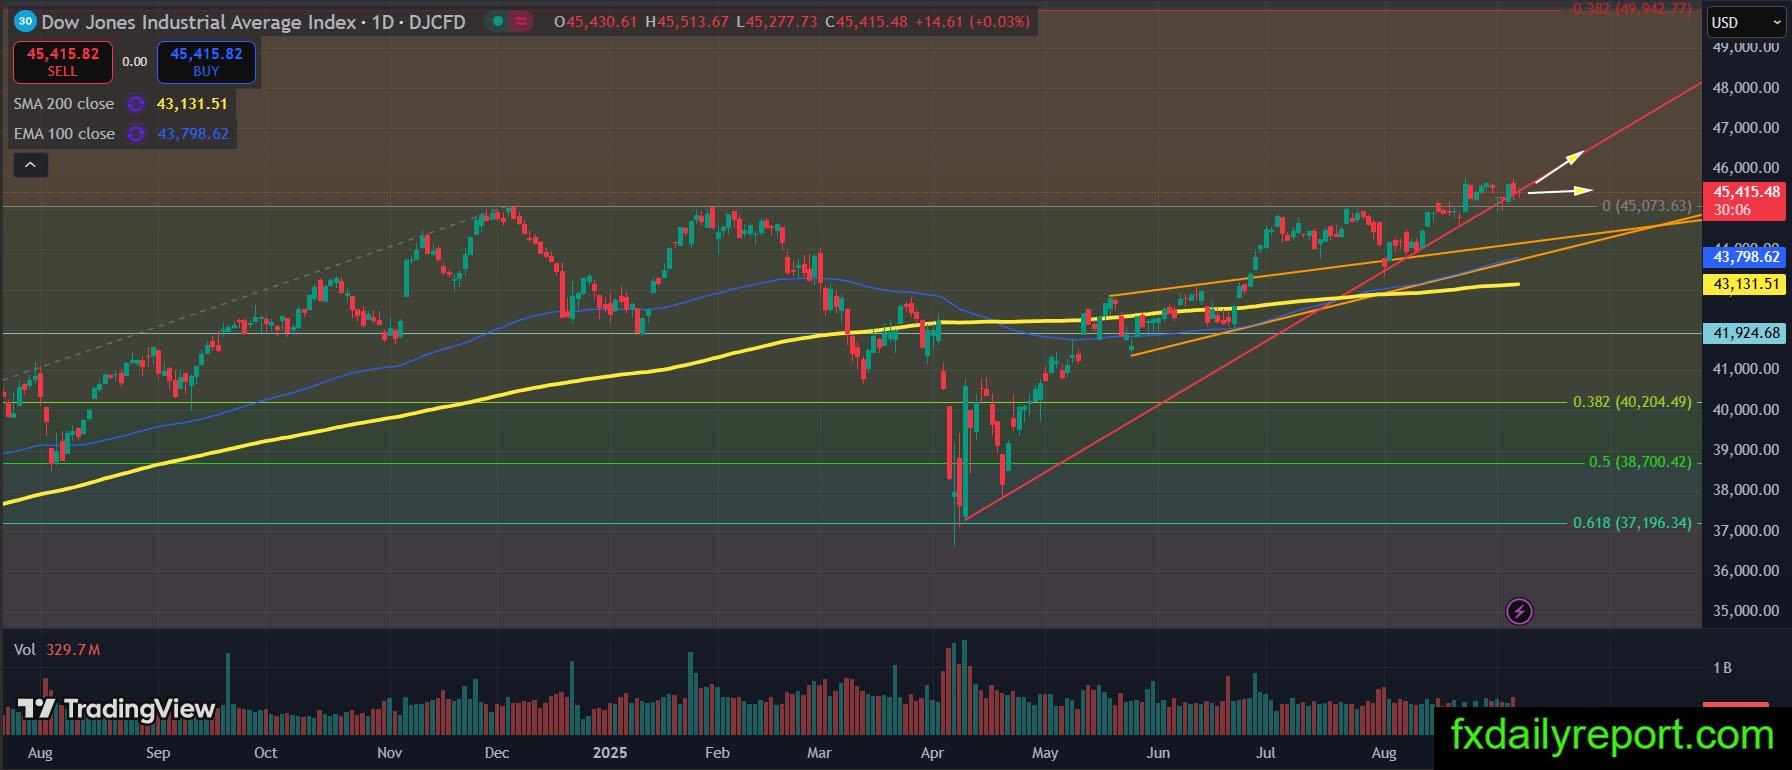Click the Feb label on the time axis

point(717,753)
